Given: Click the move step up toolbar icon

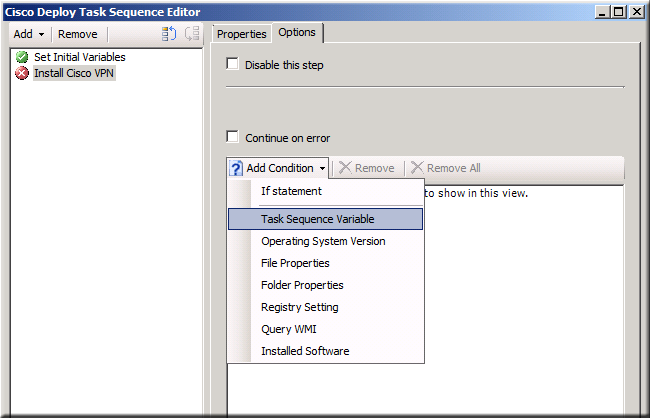Looking at the screenshot, I should point(169,34).
